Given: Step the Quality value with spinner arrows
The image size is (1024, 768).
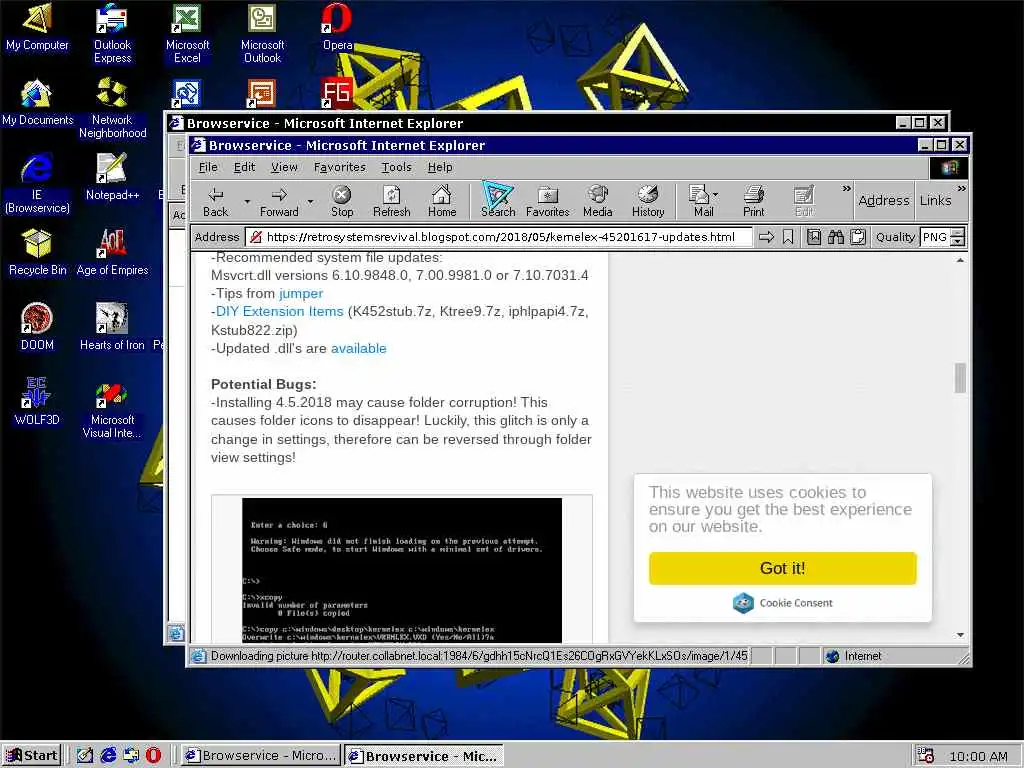Looking at the screenshot, I should [x=957, y=237].
